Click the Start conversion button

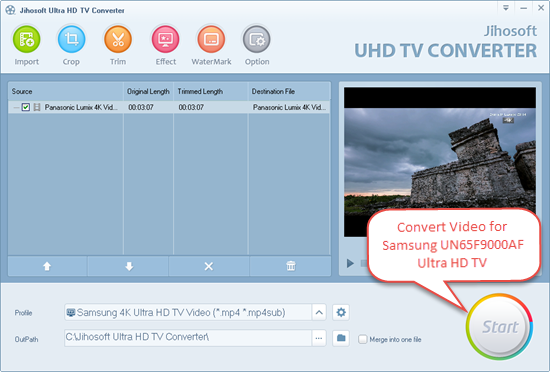click(x=499, y=327)
